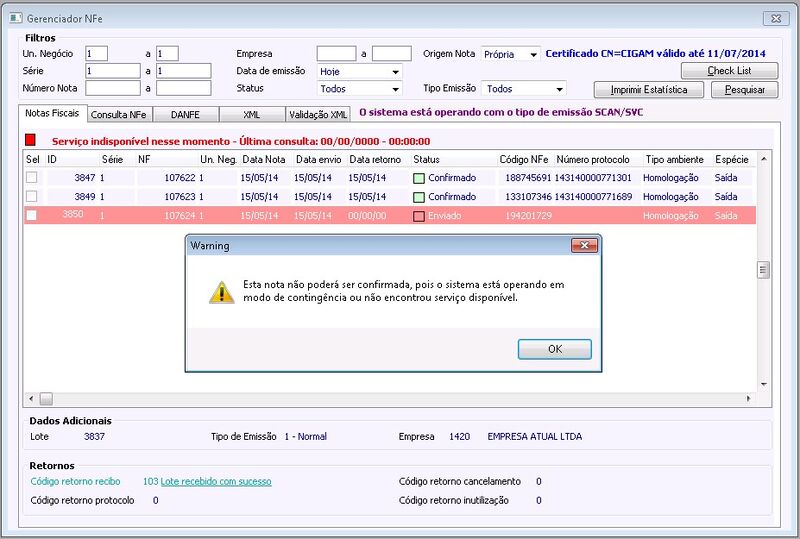Open the Validação XML tab
The height and width of the screenshot is (539, 800).
pos(318,115)
